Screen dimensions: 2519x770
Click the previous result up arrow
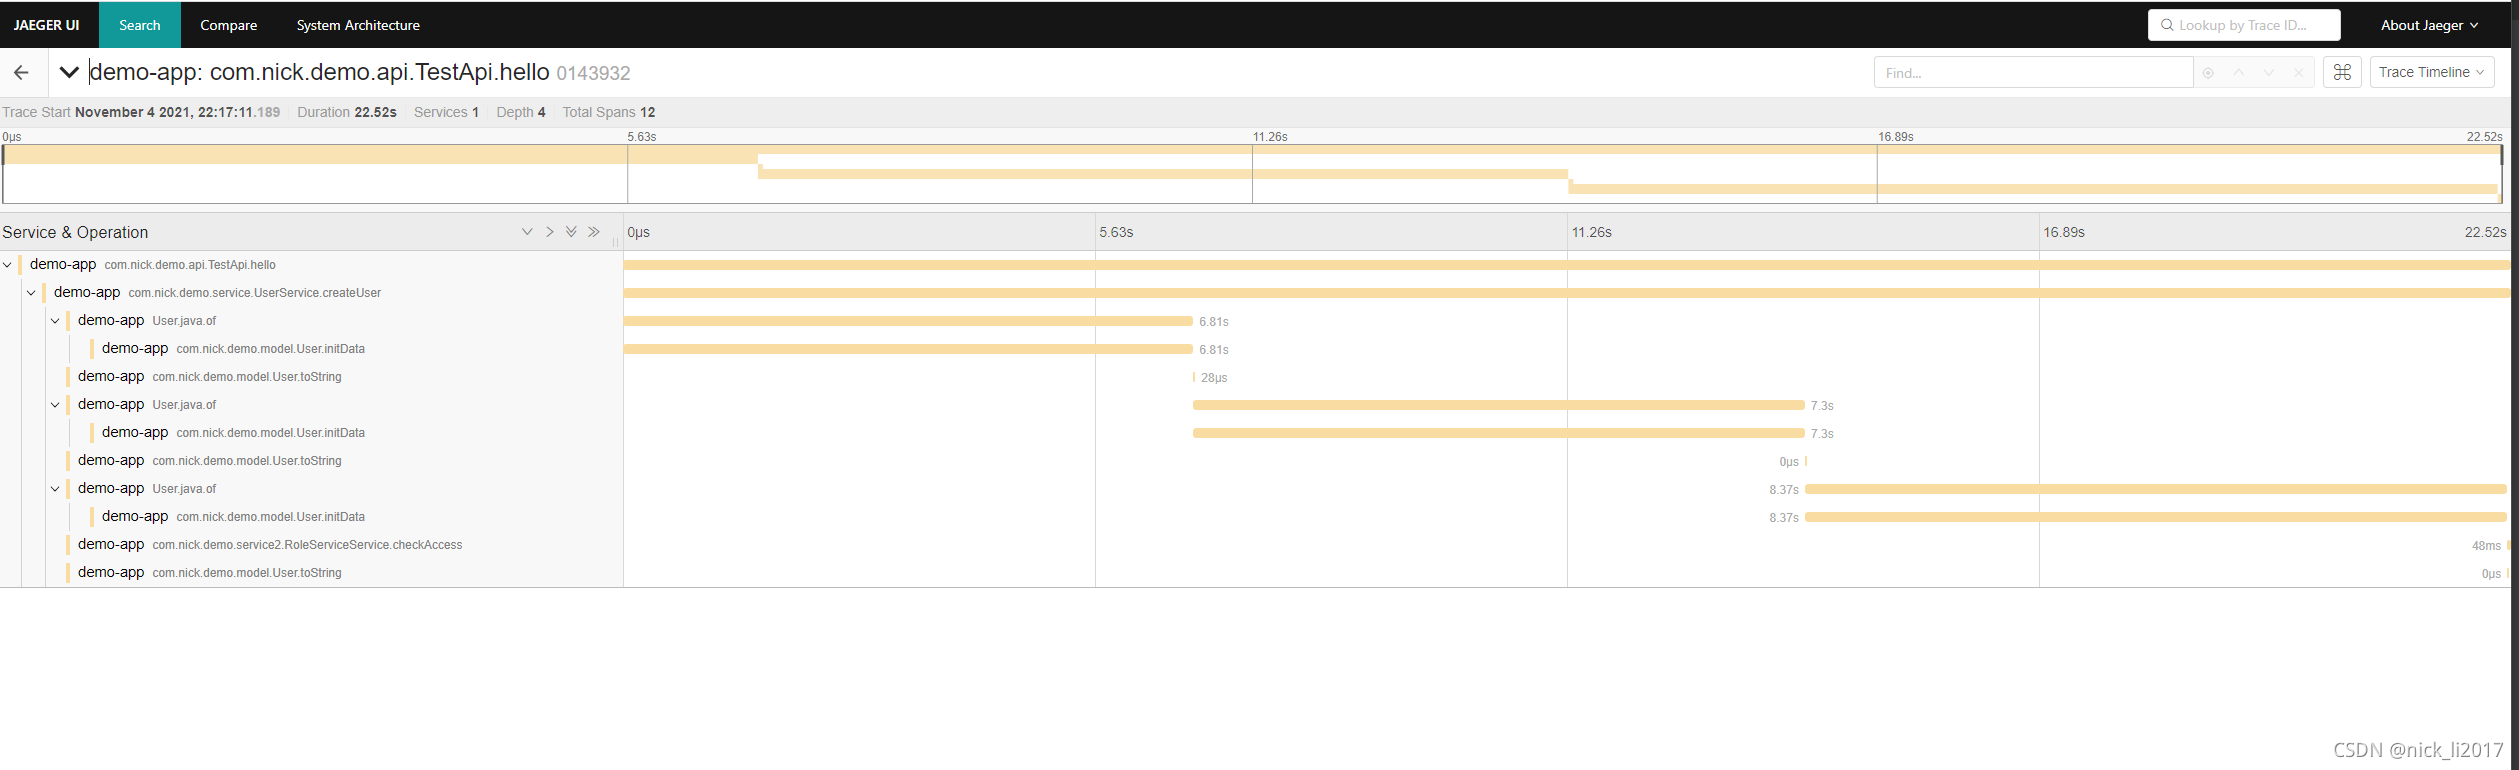[x=2239, y=73]
